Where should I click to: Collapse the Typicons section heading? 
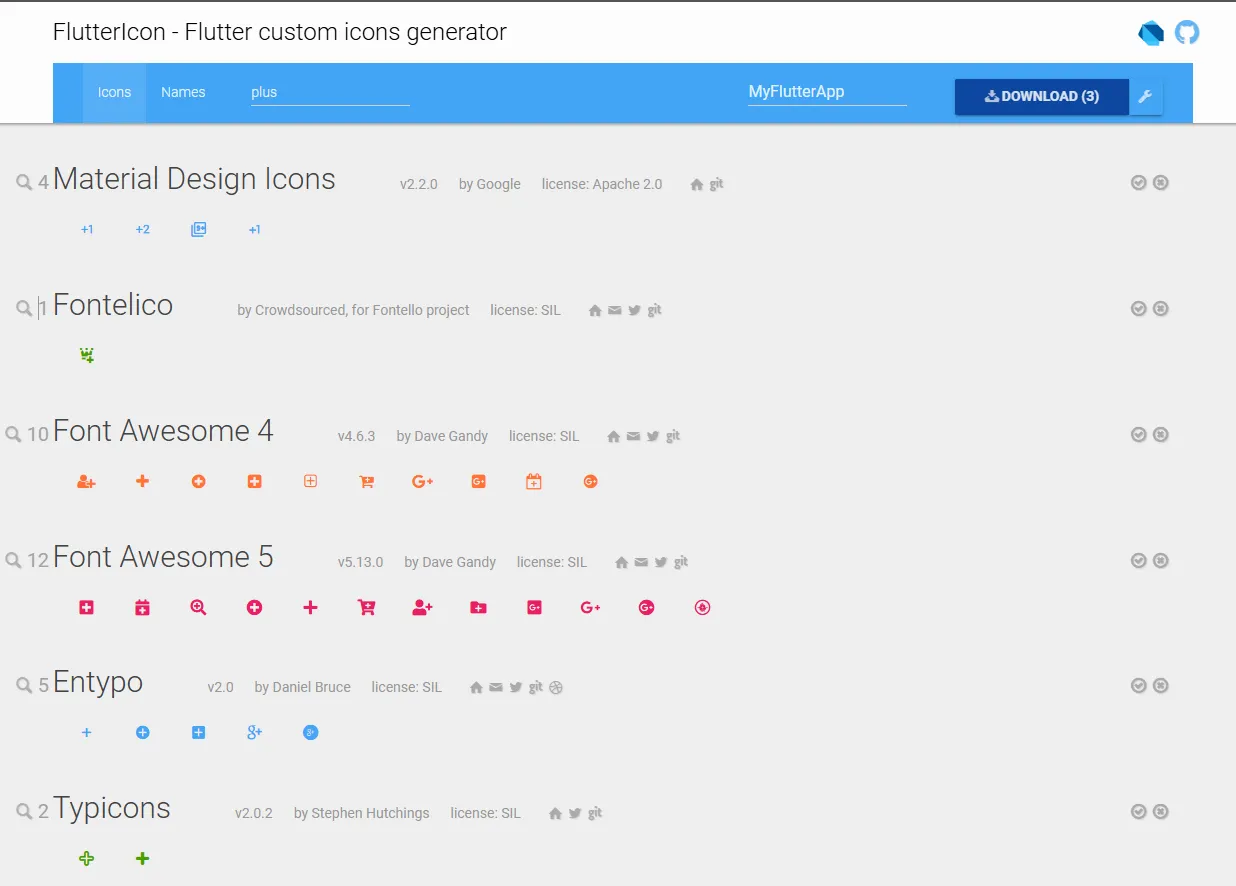pyautogui.click(x=112, y=809)
